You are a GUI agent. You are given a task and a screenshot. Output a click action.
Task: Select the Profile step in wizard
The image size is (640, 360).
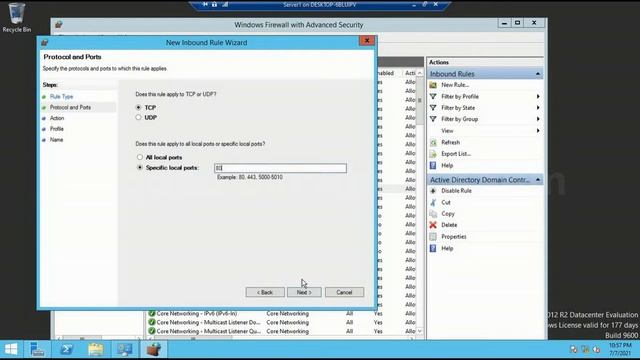tap(57, 129)
